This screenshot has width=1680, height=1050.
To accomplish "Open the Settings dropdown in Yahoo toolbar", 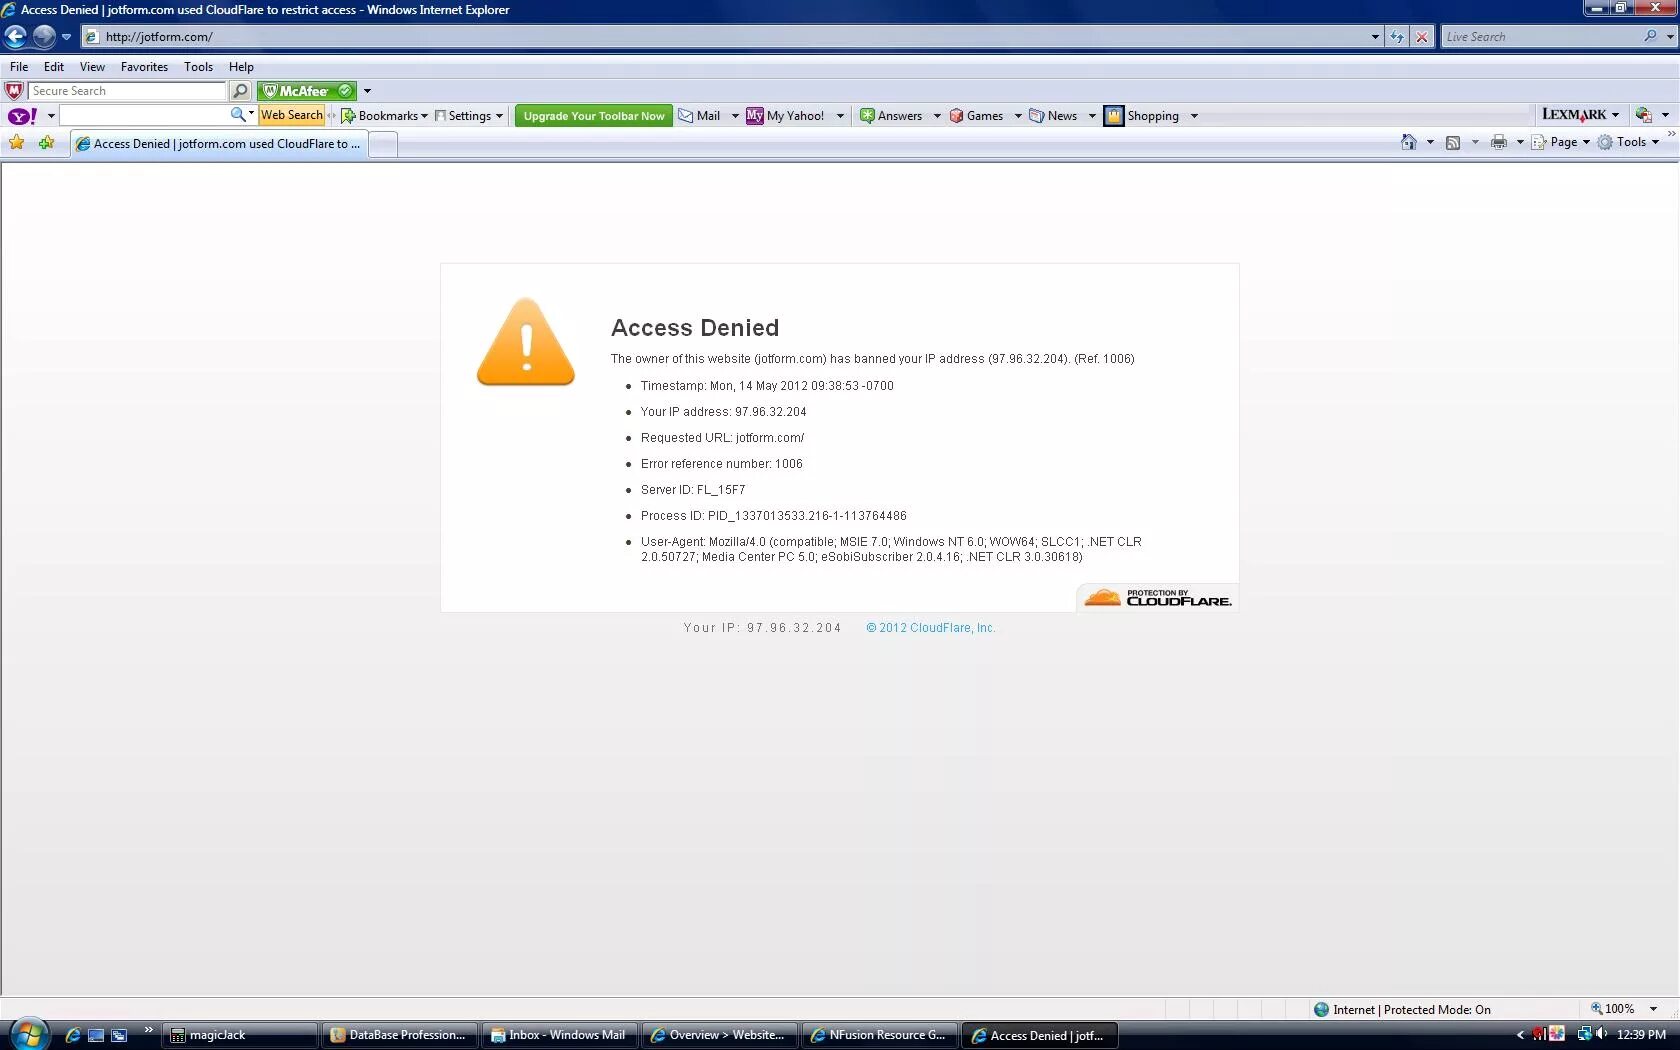I will click(469, 116).
